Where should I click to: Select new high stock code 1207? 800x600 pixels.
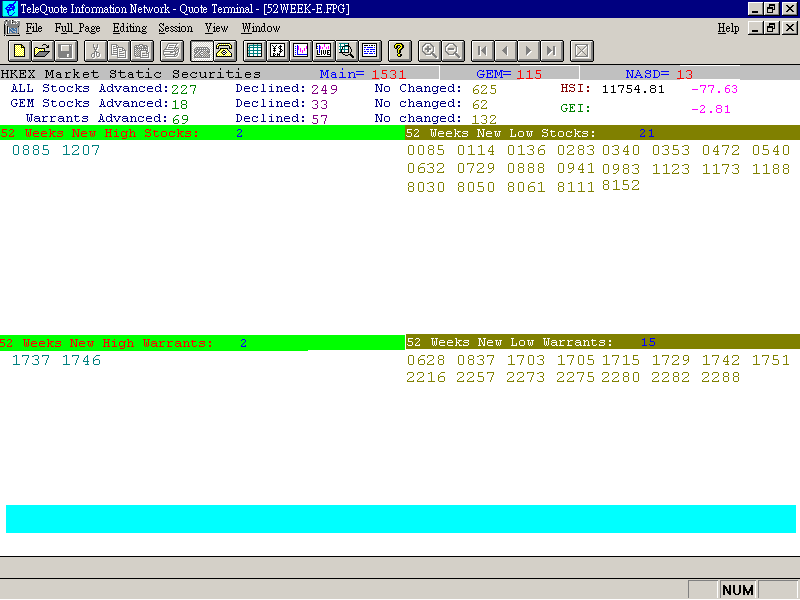(x=81, y=151)
